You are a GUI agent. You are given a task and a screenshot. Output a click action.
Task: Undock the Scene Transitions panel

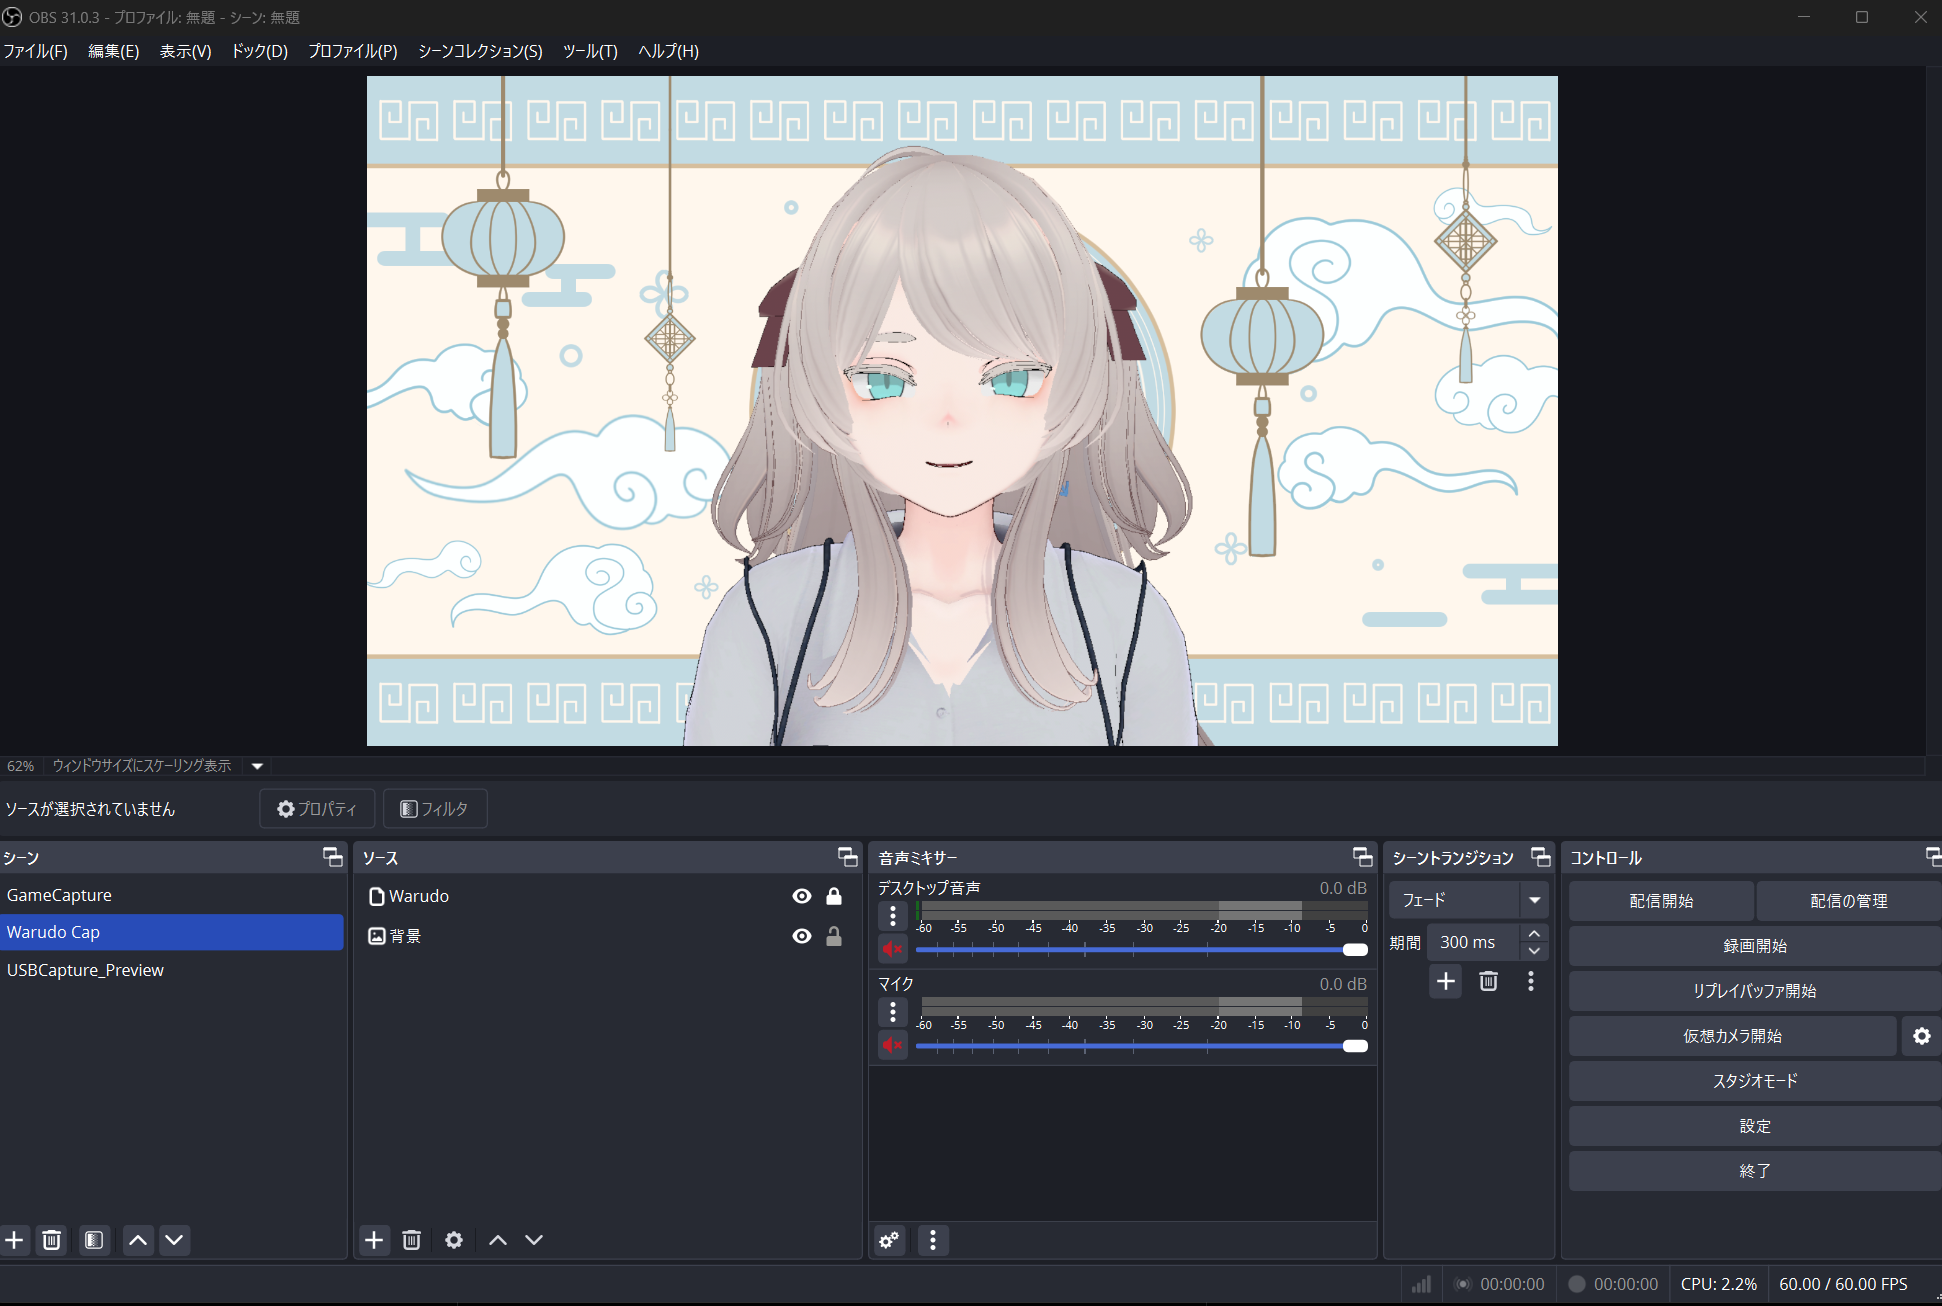coord(1541,857)
